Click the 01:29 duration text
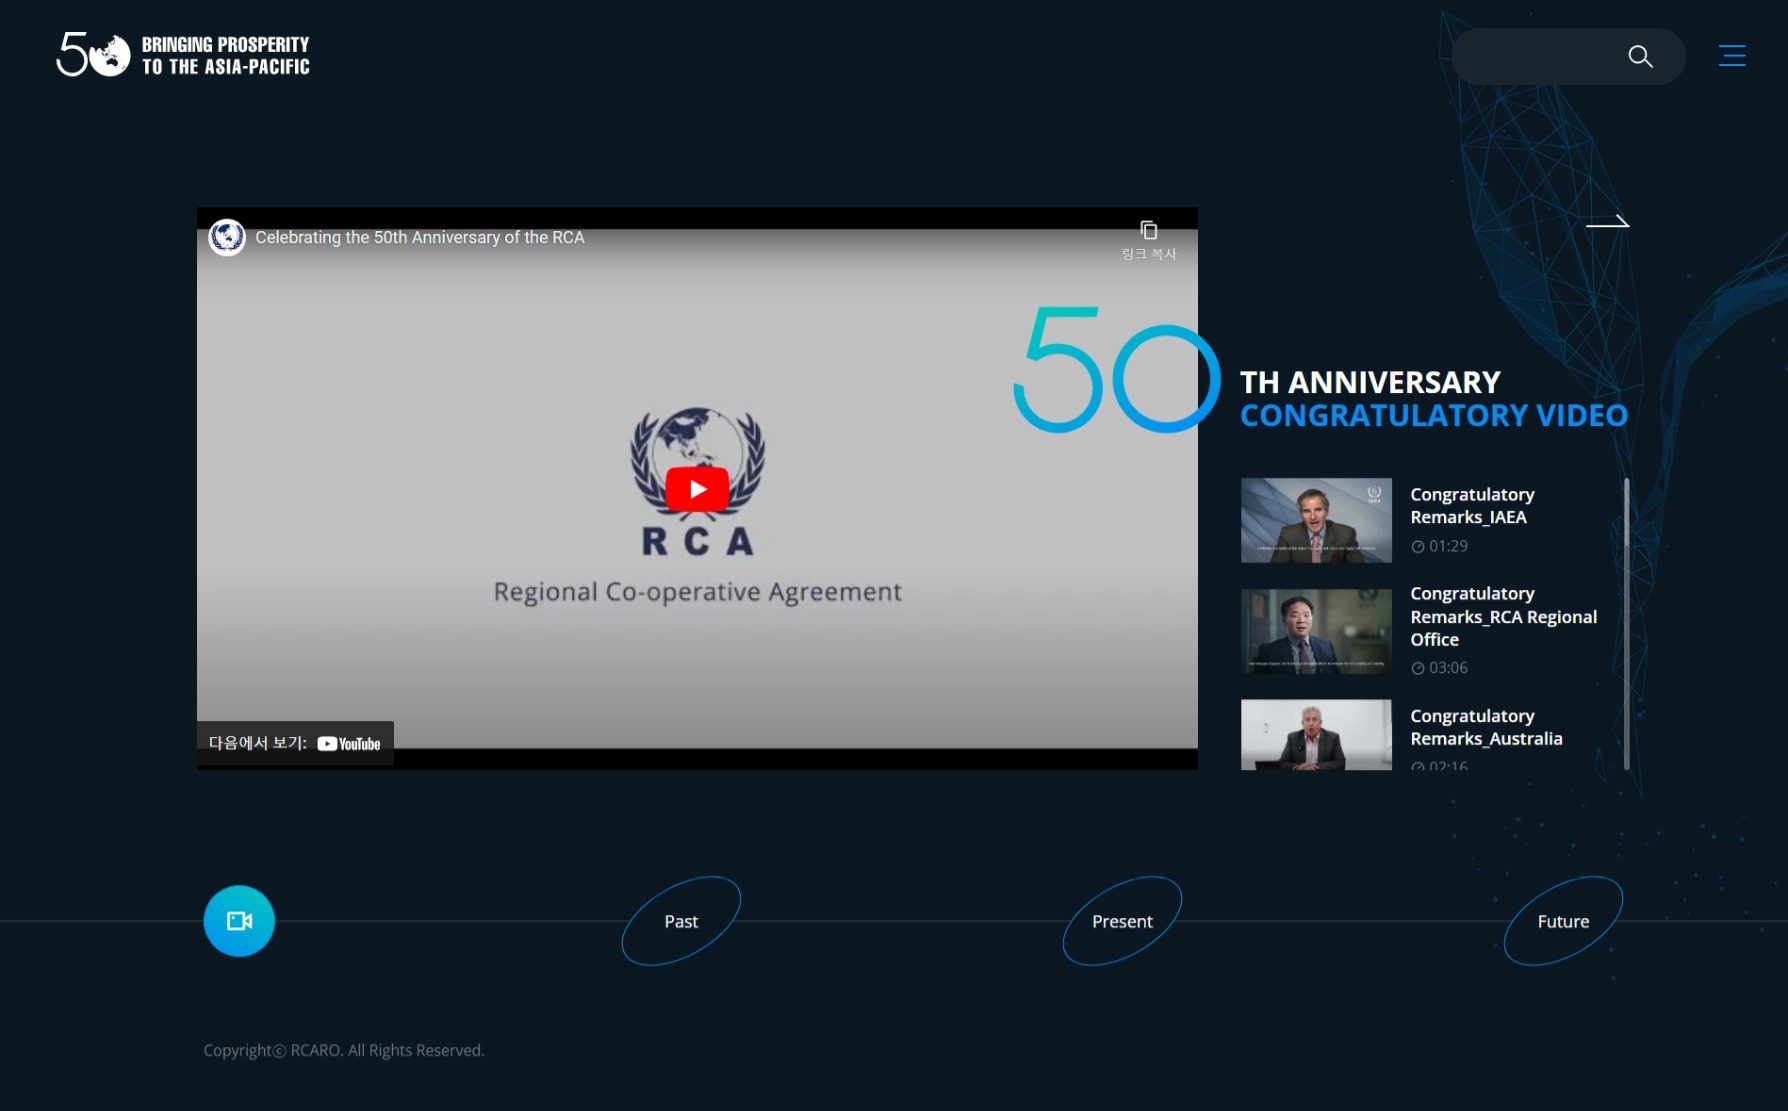The image size is (1788, 1111). pos(1448,546)
